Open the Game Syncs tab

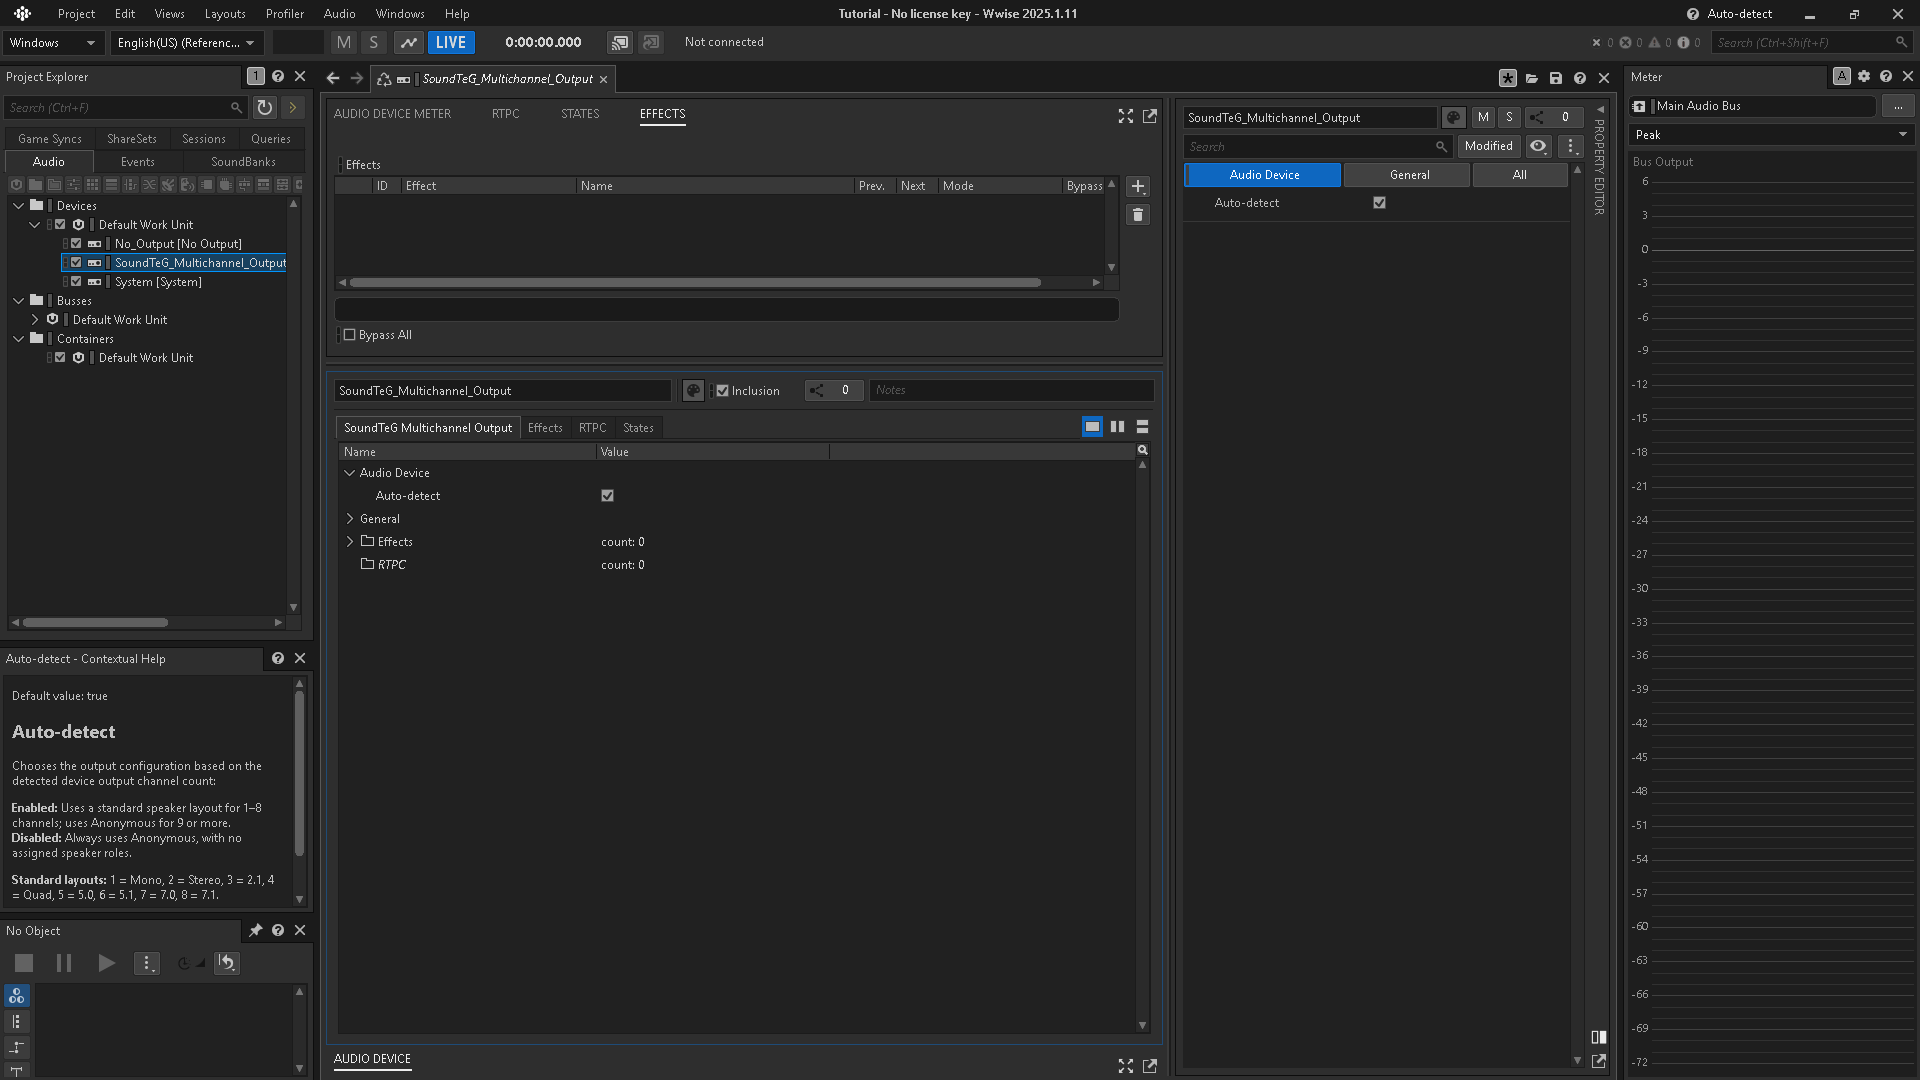(x=50, y=139)
